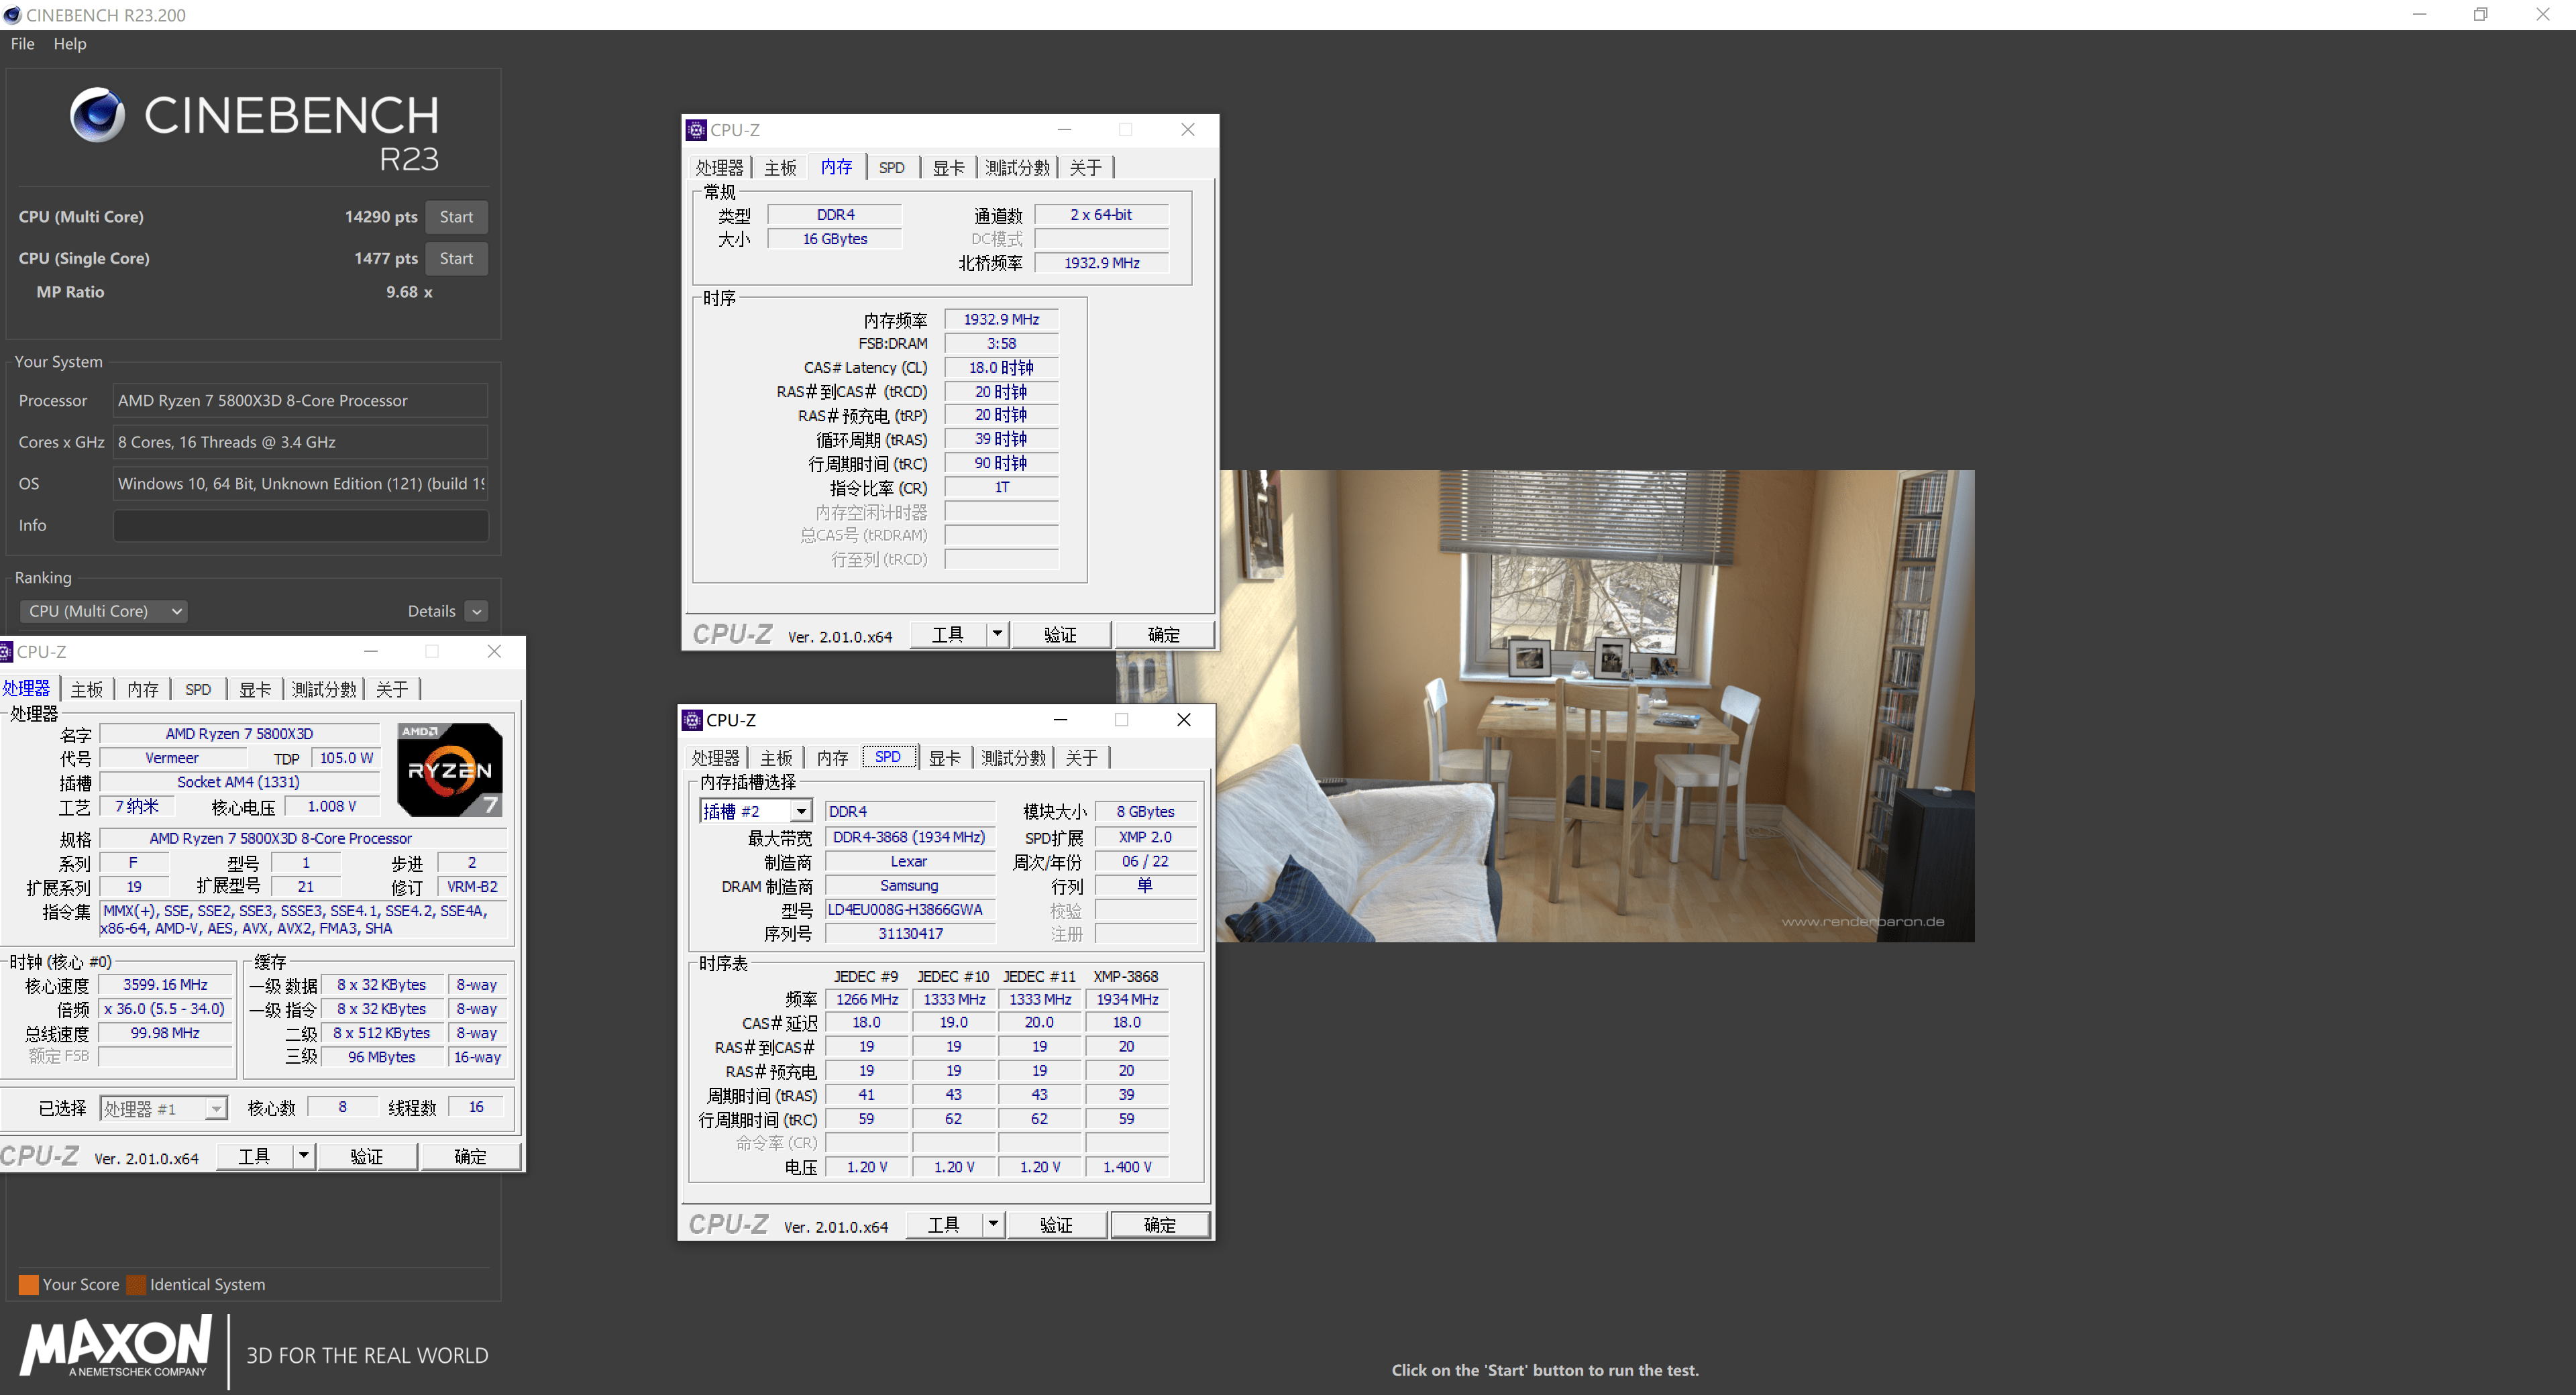Open the File menu
The width and height of the screenshot is (2576, 1395).
coord(23,44)
